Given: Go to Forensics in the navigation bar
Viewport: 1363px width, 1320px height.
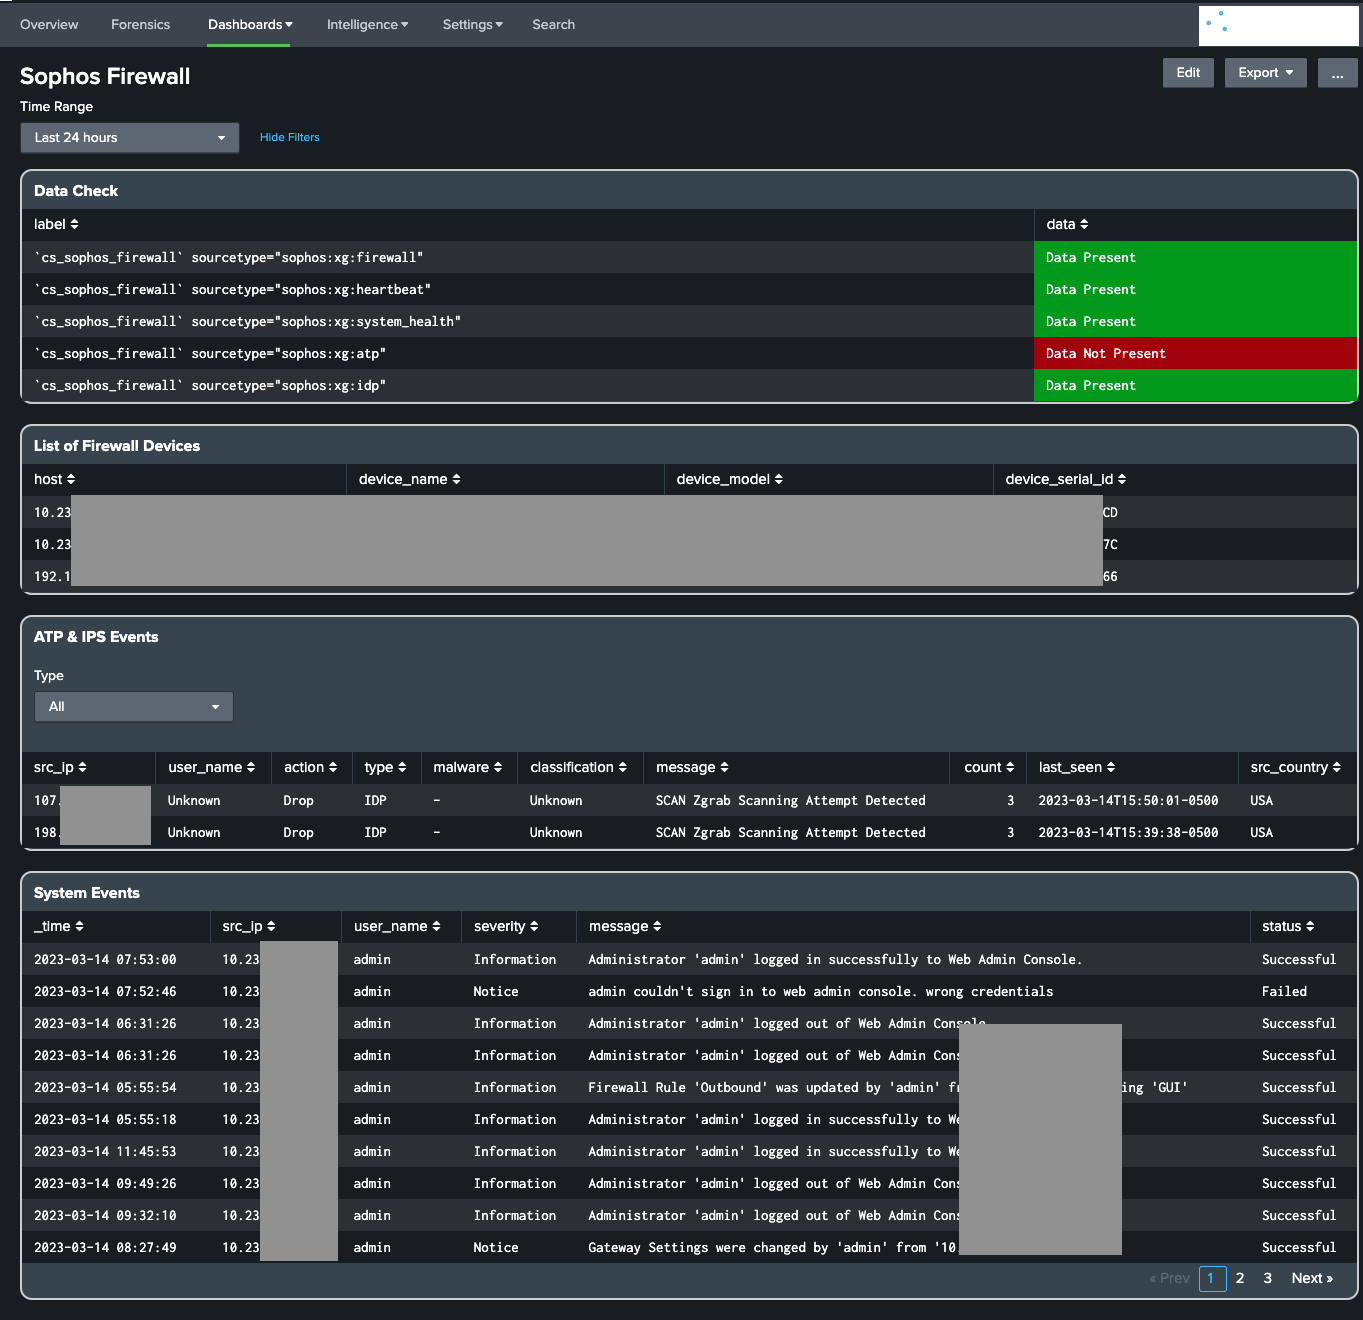Looking at the screenshot, I should pyautogui.click(x=140, y=24).
